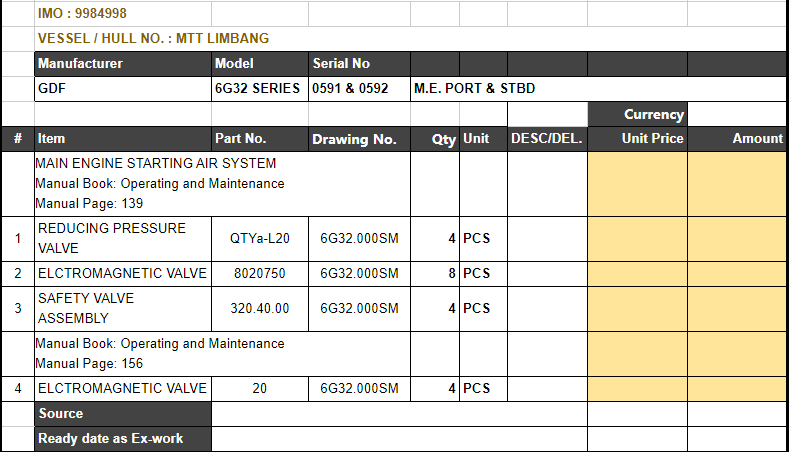Click the empty cell beside Source

pos(398,413)
